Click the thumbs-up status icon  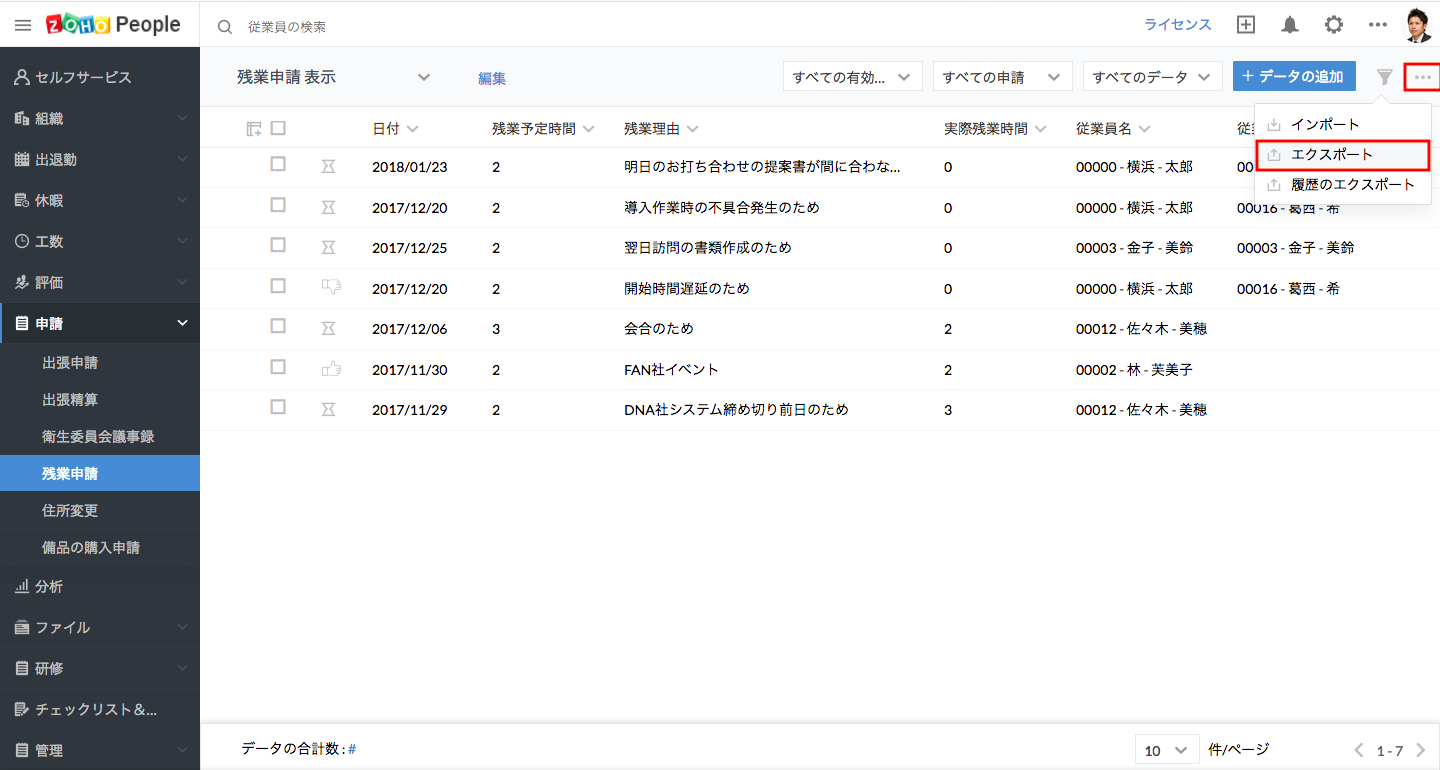tap(331, 369)
